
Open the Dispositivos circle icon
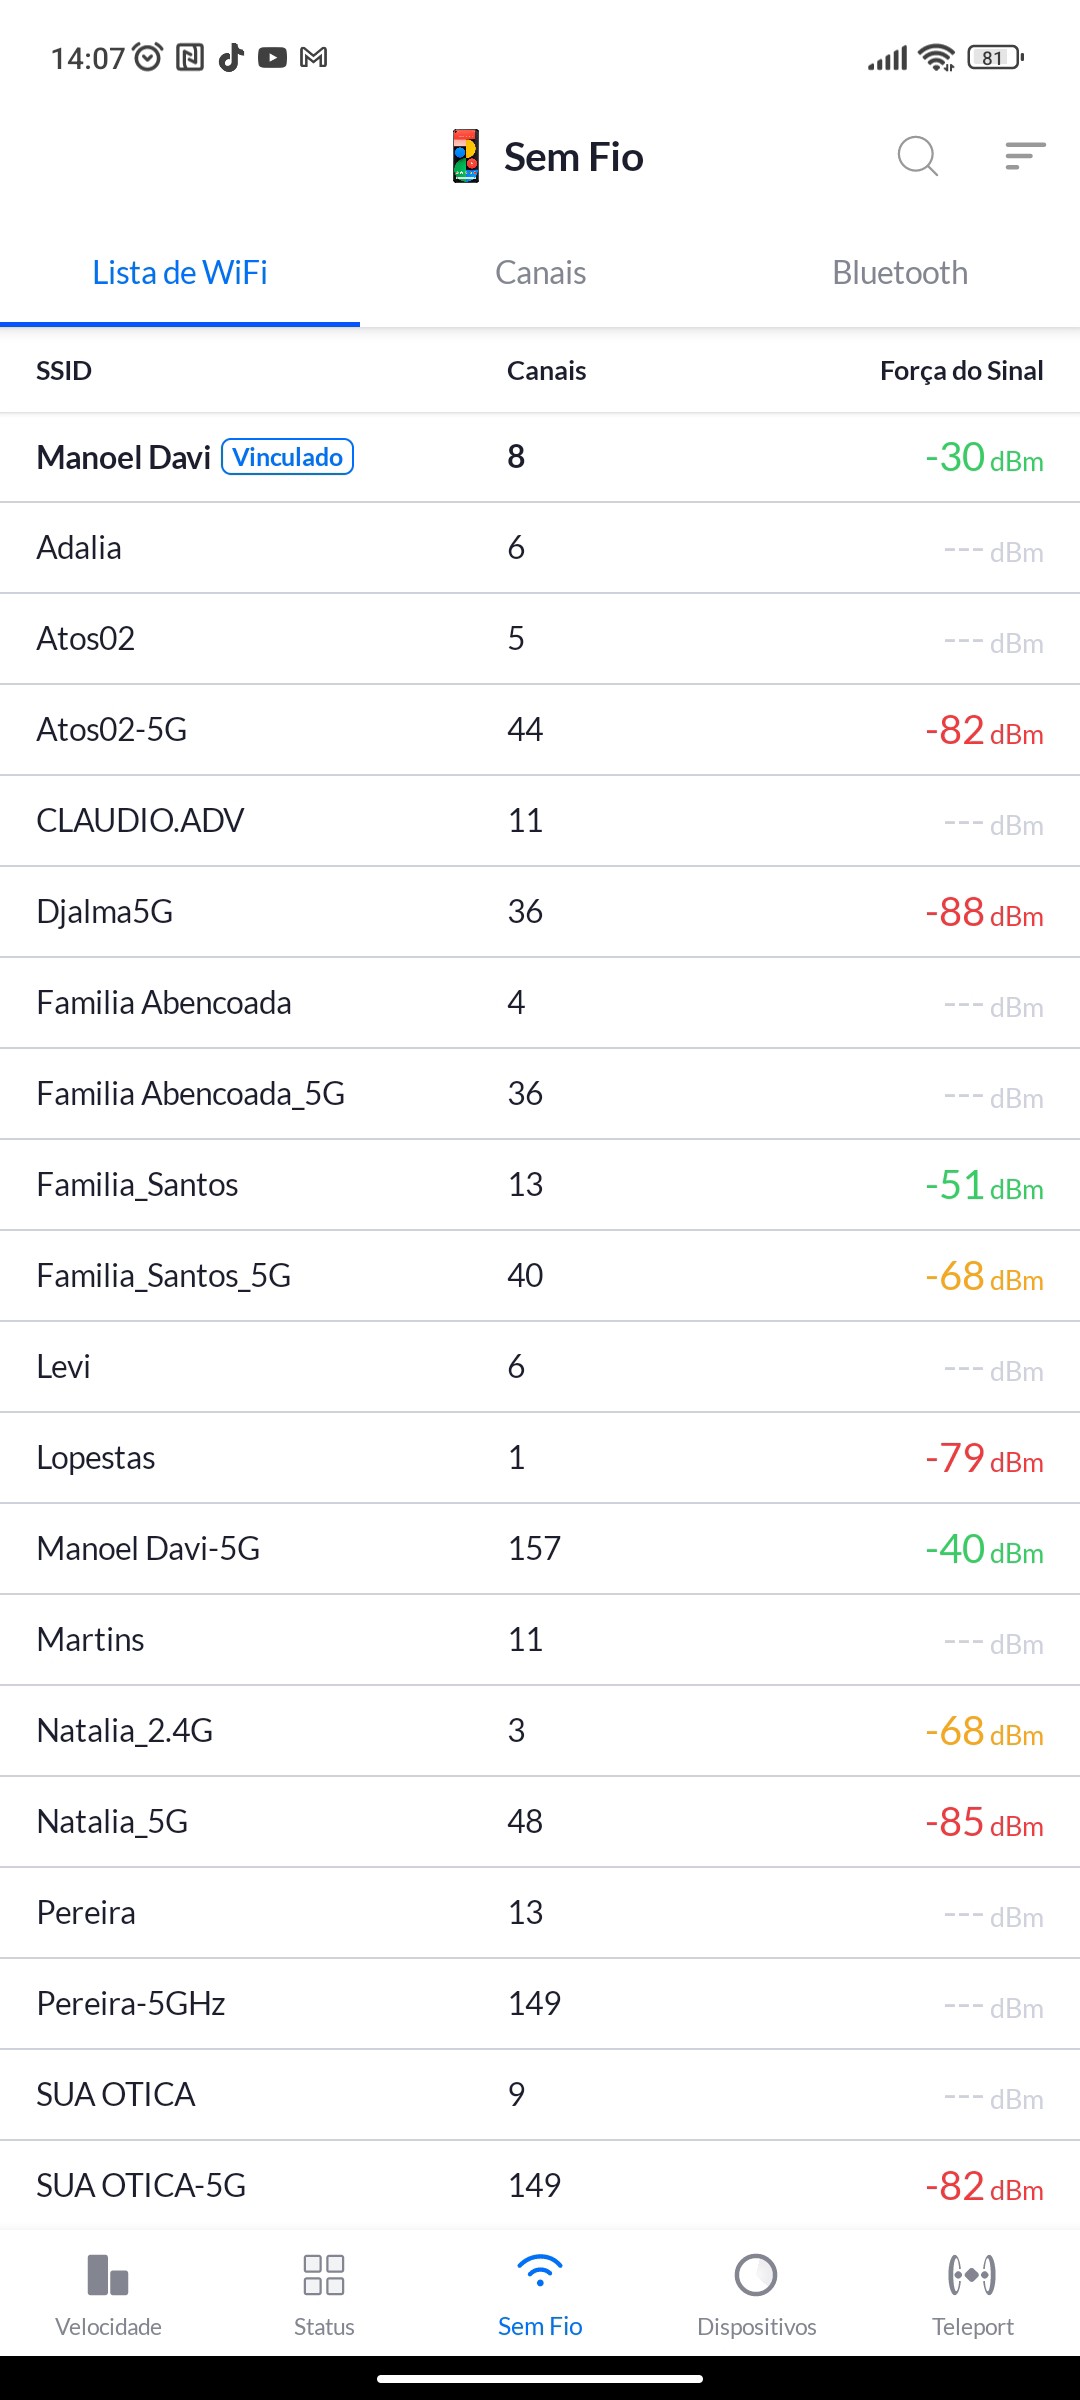tap(756, 2275)
